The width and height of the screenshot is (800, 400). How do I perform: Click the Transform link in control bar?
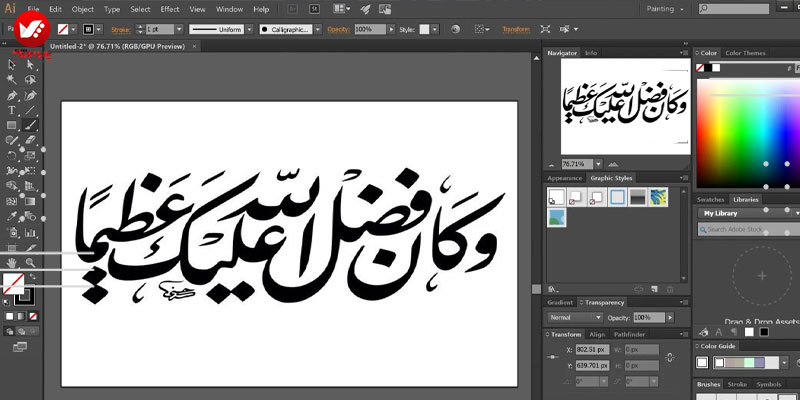coord(516,30)
